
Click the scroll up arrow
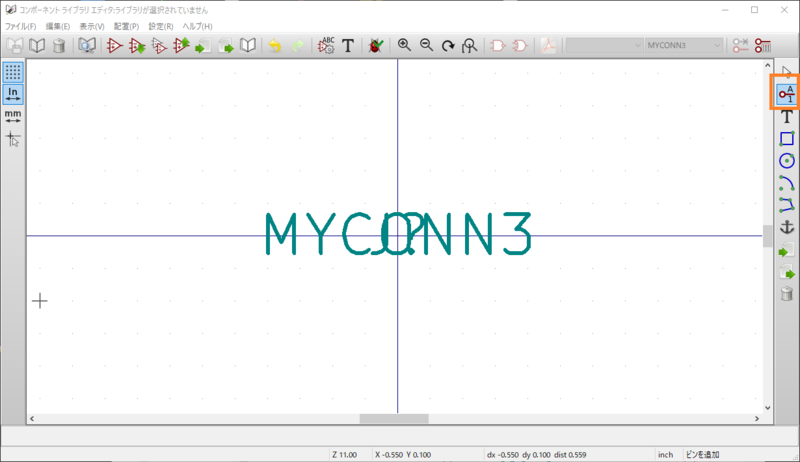tap(767, 65)
